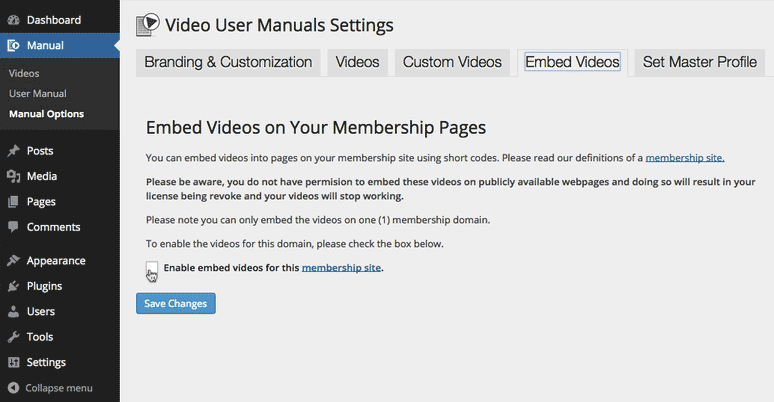774x402 pixels.
Task: Click the Video User Manuals logo icon
Action: click(148, 25)
